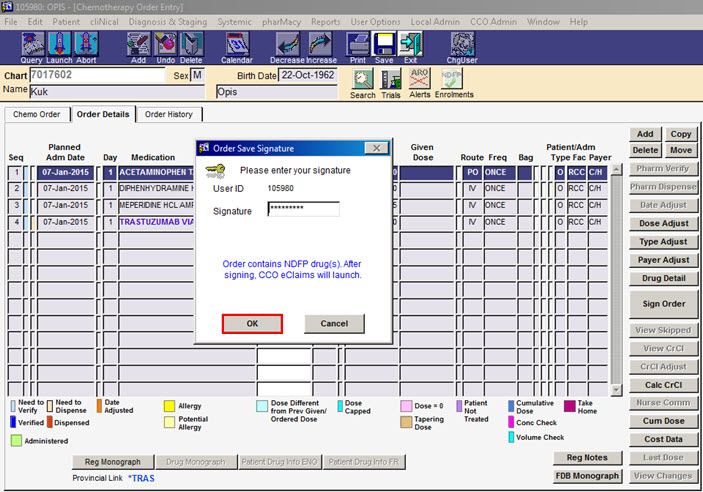Click the Save floppy disk icon

[x=384, y=44]
